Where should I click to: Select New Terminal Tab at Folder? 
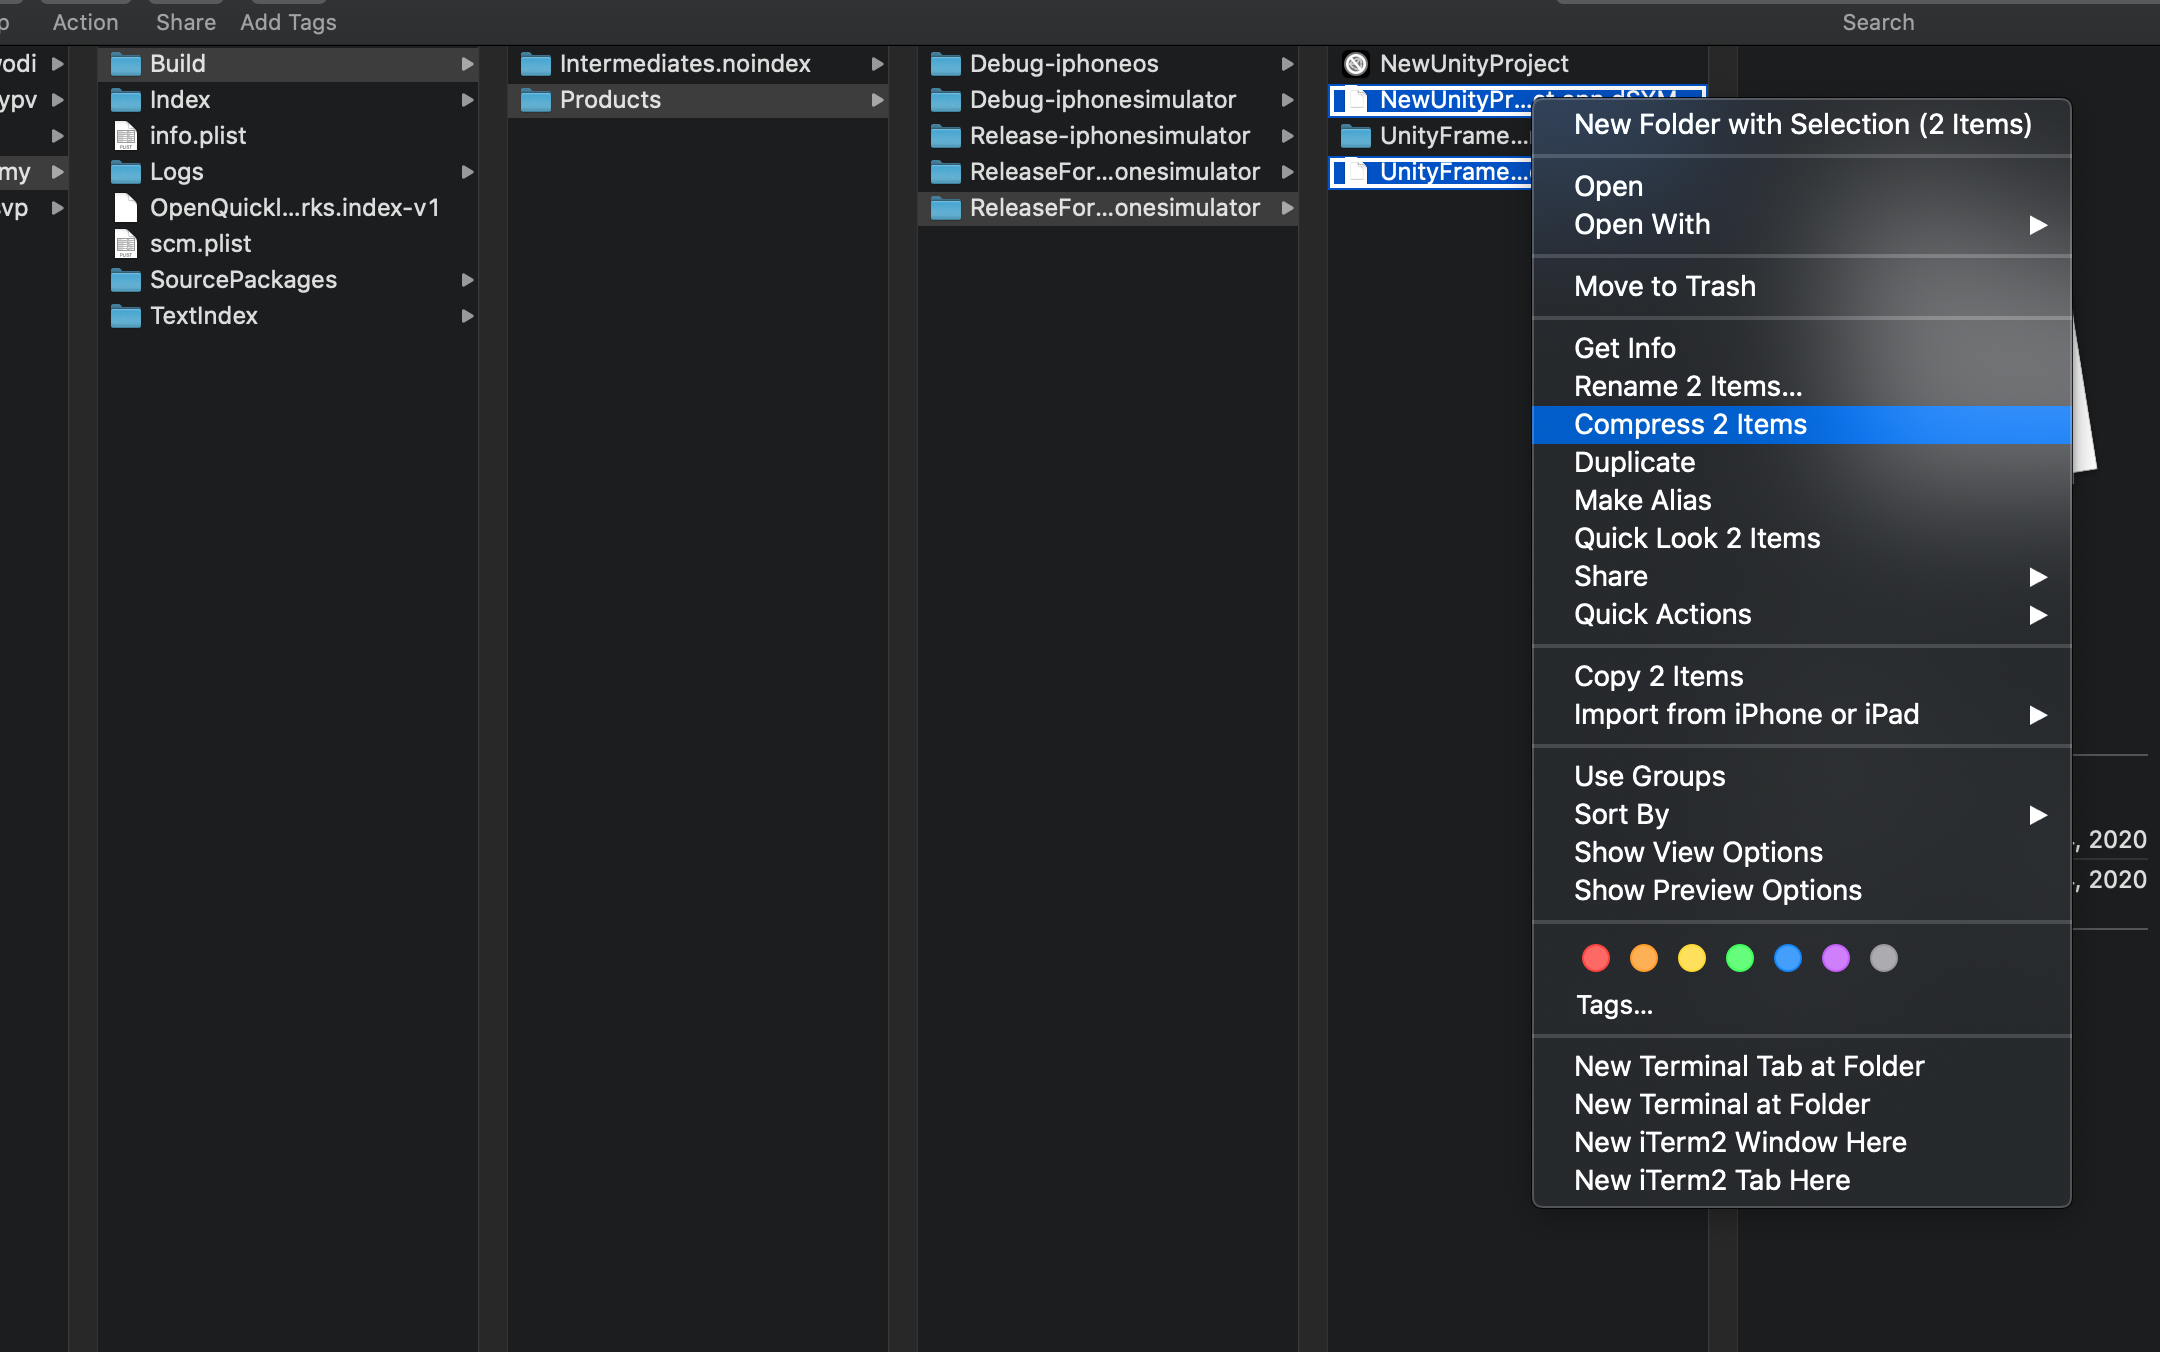(x=1748, y=1067)
